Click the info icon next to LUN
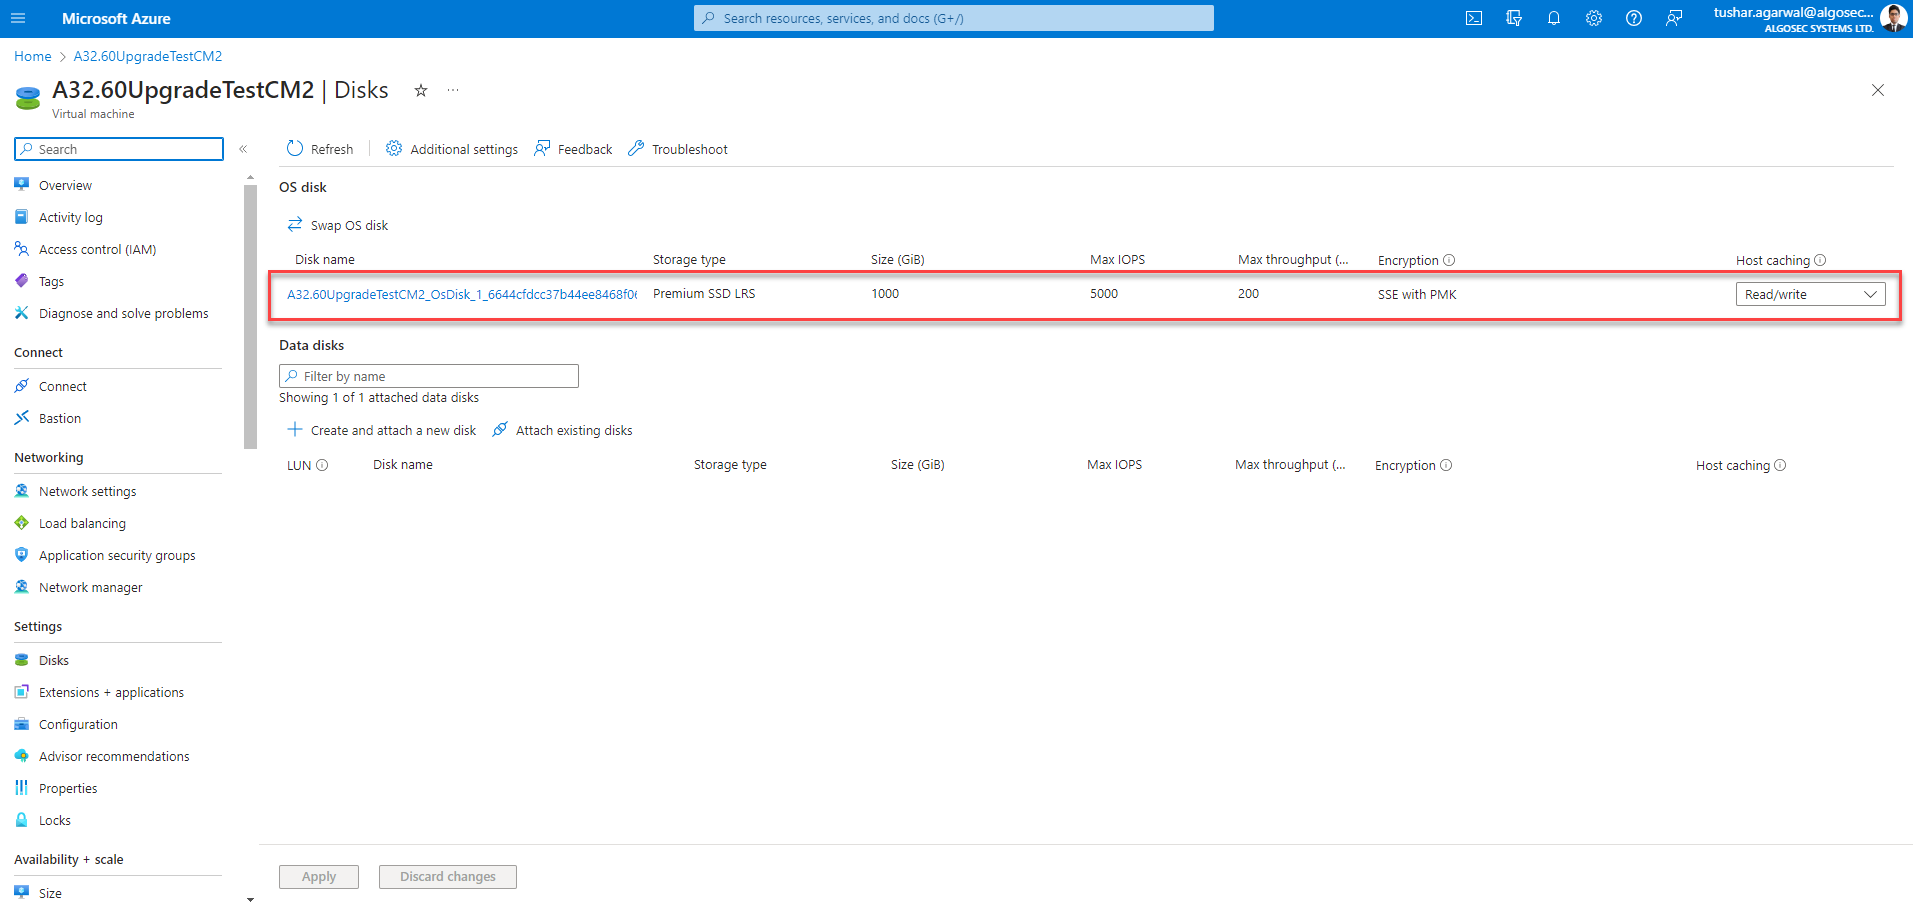Image resolution: width=1913 pixels, height=906 pixels. tap(322, 465)
